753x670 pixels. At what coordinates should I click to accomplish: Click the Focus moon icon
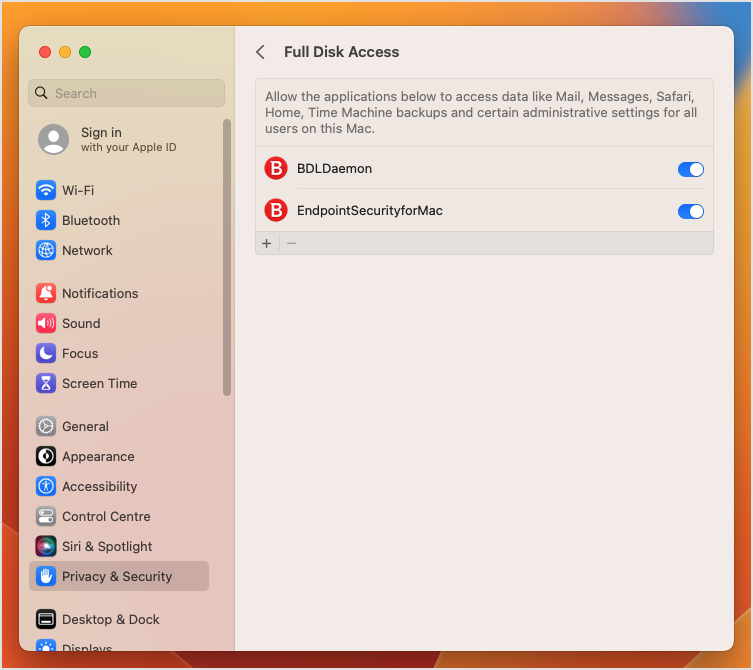(x=46, y=353)
